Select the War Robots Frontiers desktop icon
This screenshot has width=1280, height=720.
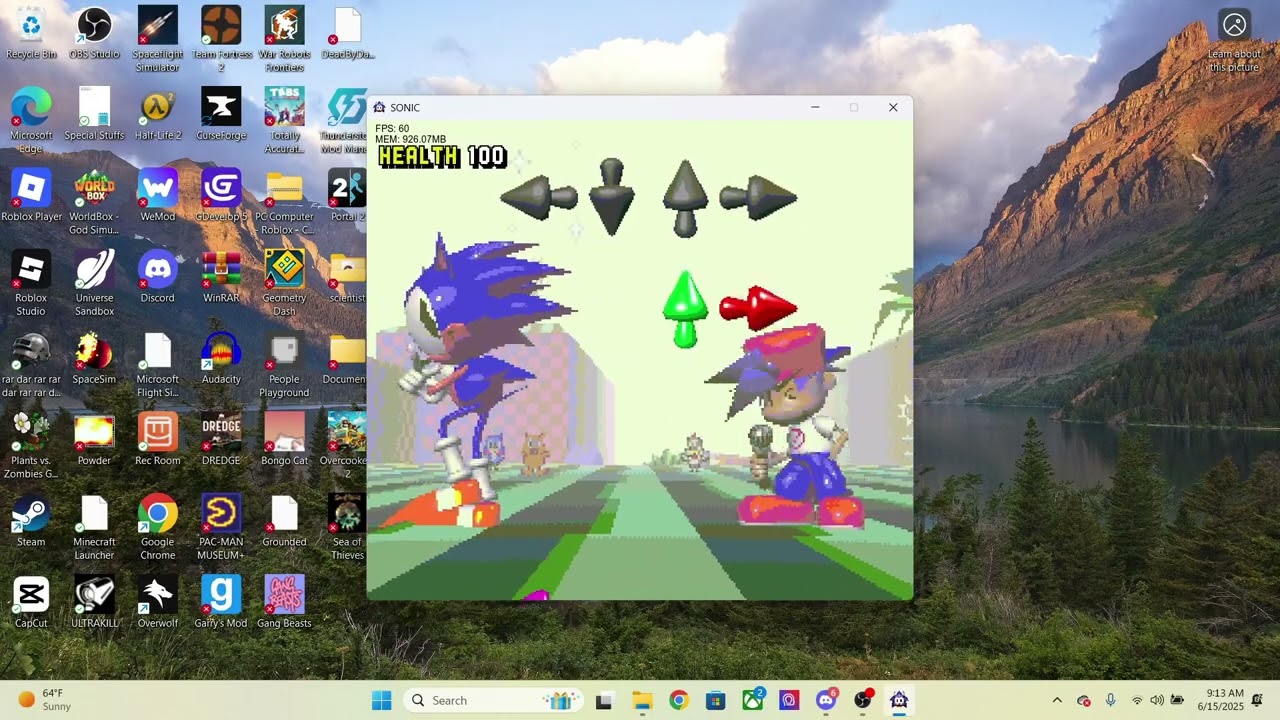pyautogui.click(x=284, y=38)
